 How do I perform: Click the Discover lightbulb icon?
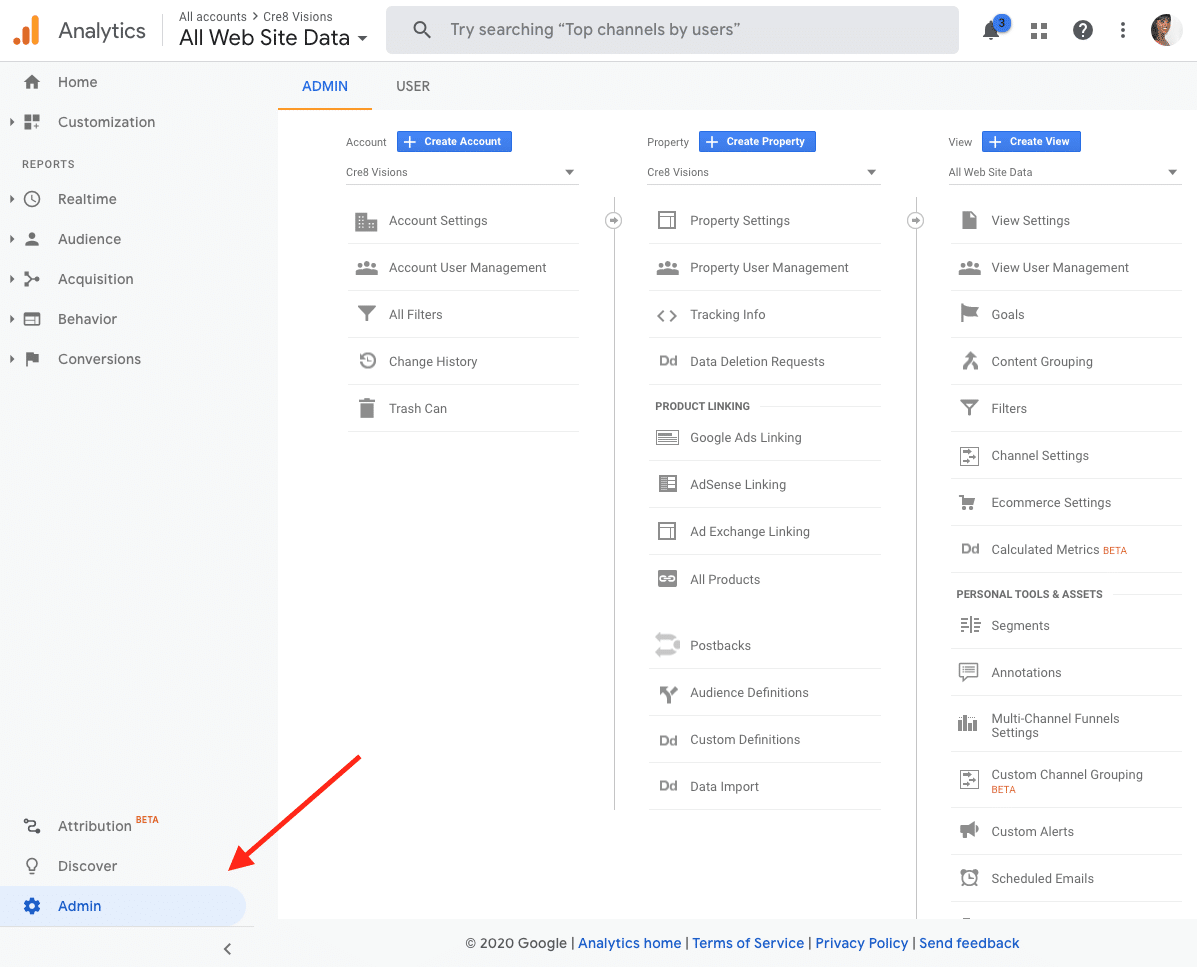pyautogui.click(x=32, y=865)
